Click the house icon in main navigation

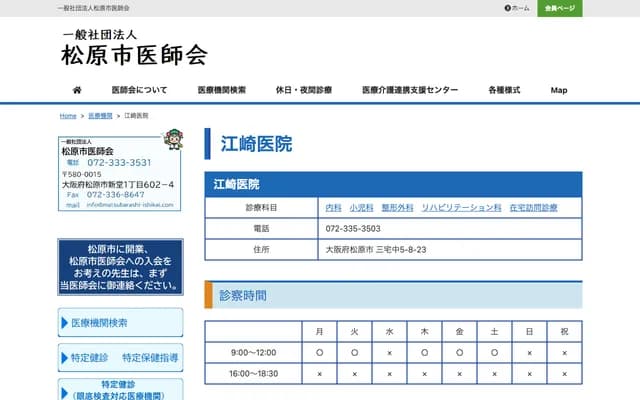[x=77, y=90]
